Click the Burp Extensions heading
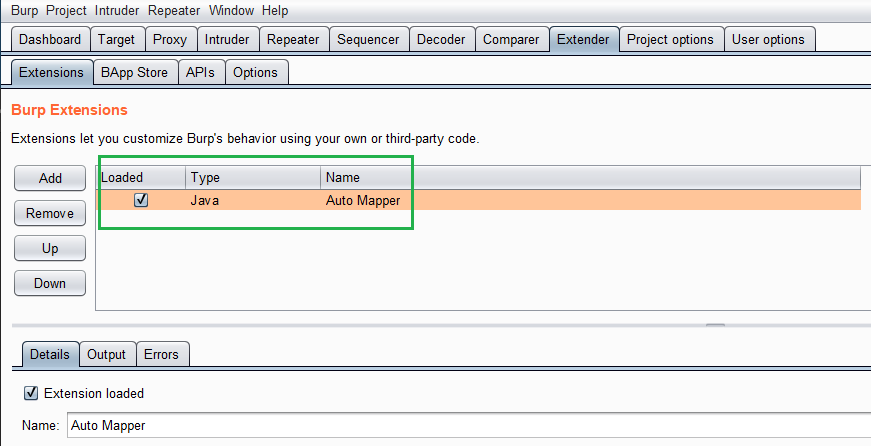 click(69, 110)
